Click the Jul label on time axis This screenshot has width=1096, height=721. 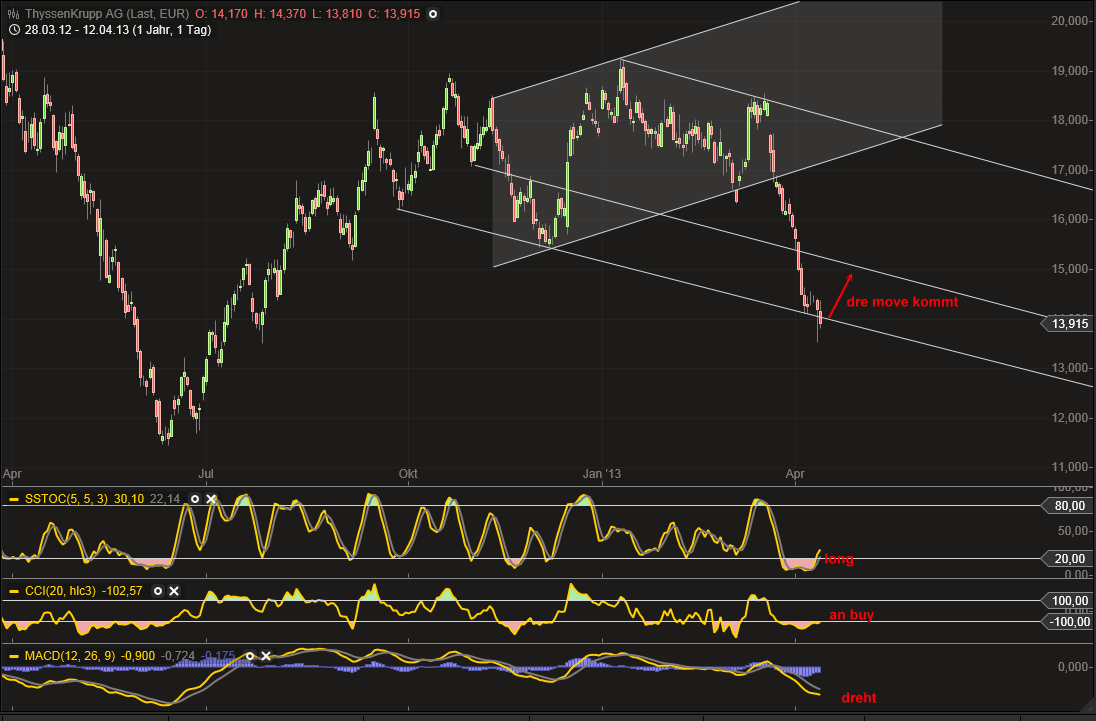(206, 474)
